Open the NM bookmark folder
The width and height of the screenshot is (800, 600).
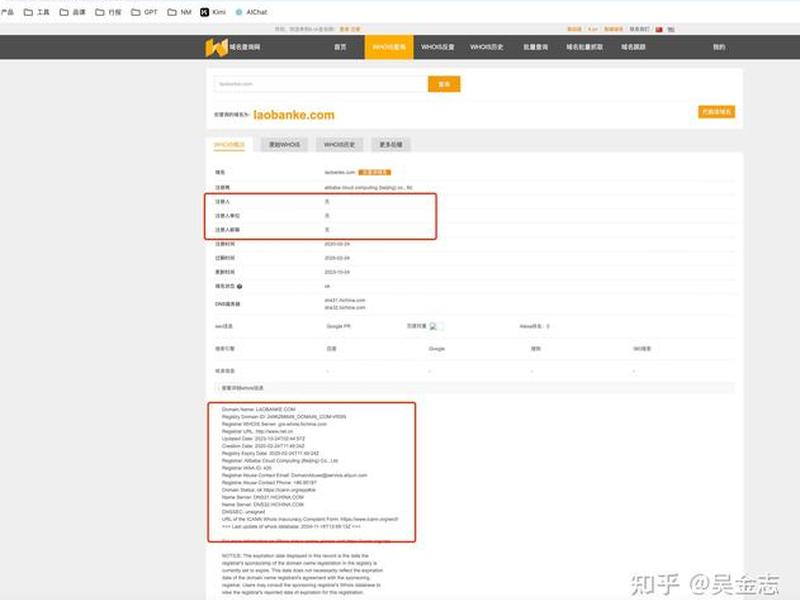[180, 12]
